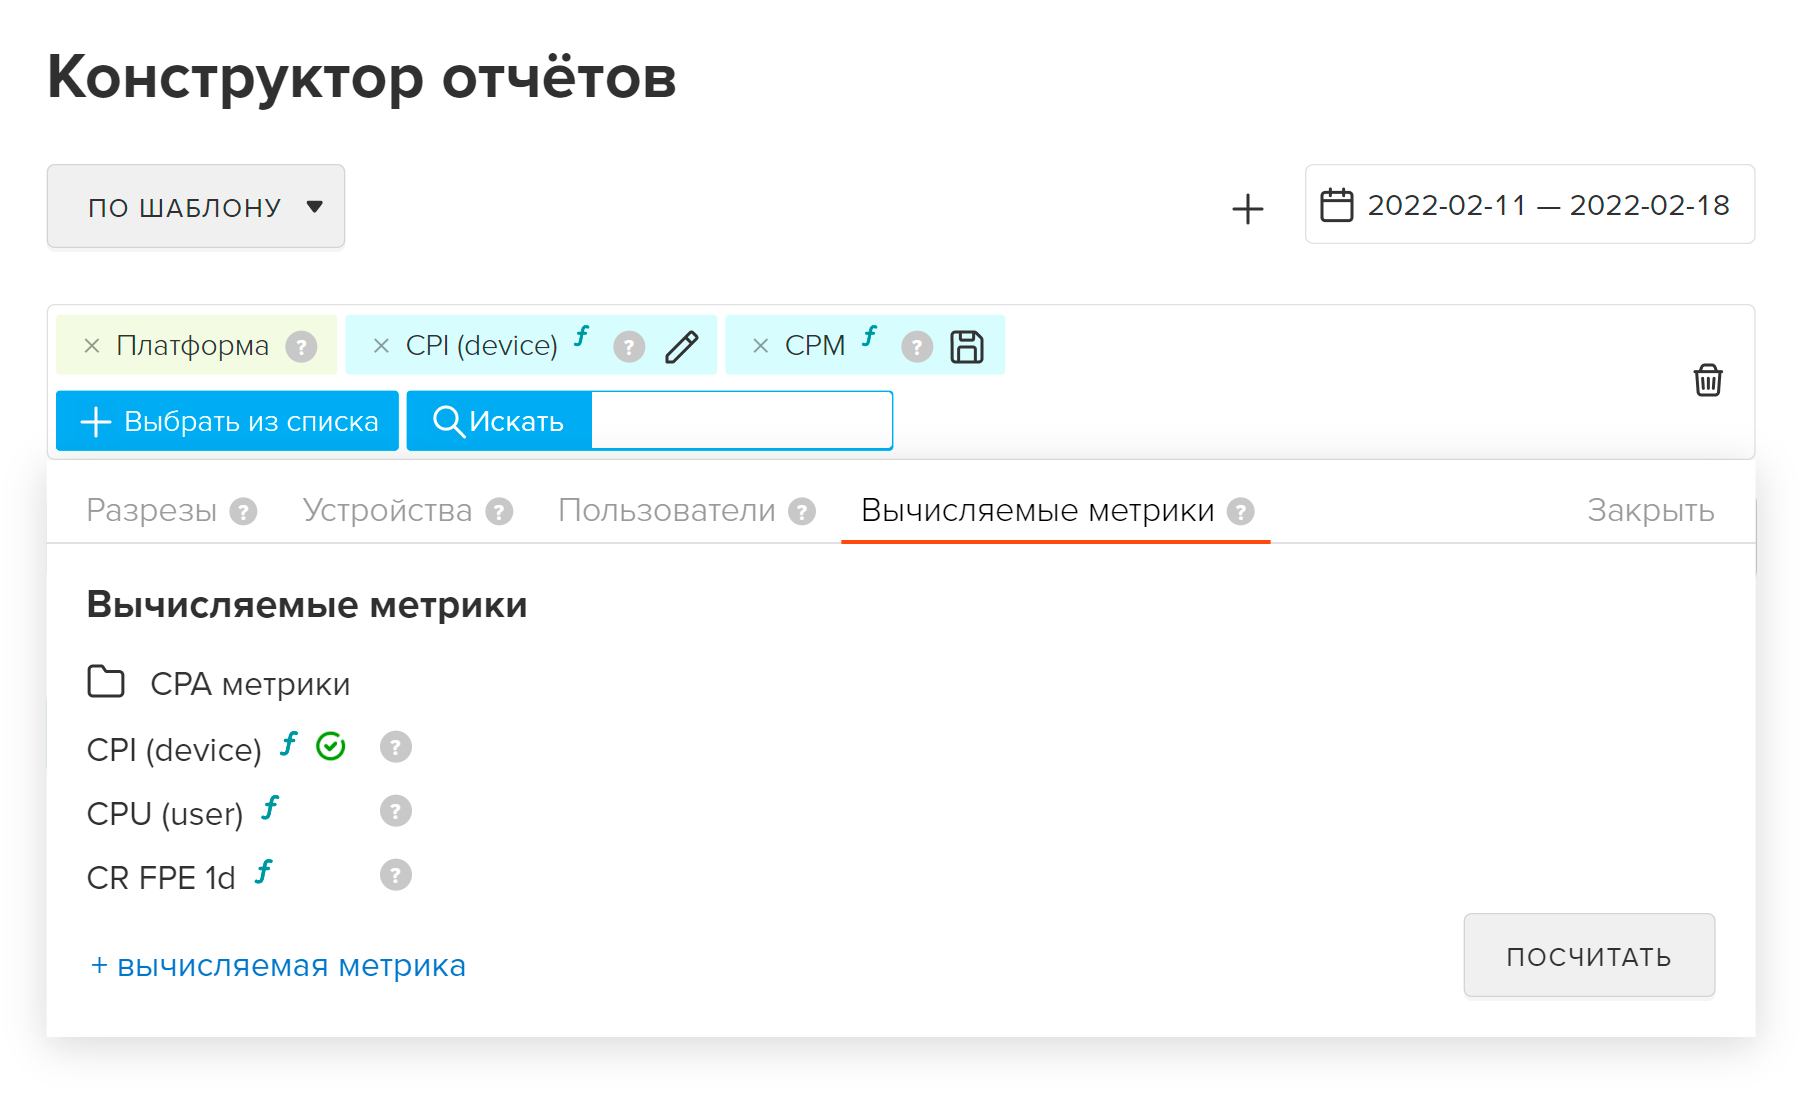Remove the CPM metric chip

click(760, 346)
